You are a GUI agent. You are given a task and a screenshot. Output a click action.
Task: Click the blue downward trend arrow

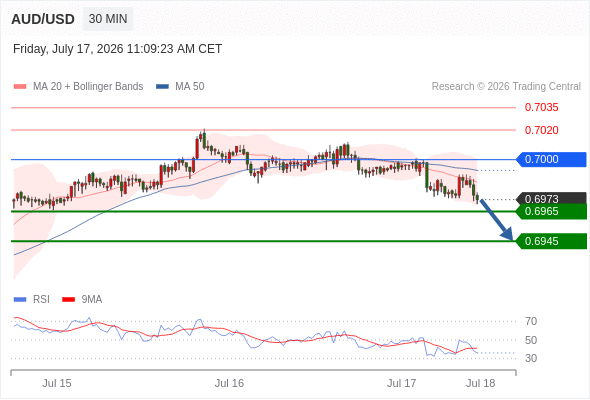click(x=497, y=220)
